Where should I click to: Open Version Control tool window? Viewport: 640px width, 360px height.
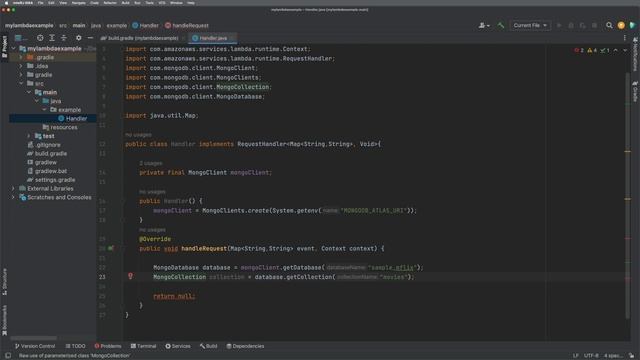pos(35,346)
